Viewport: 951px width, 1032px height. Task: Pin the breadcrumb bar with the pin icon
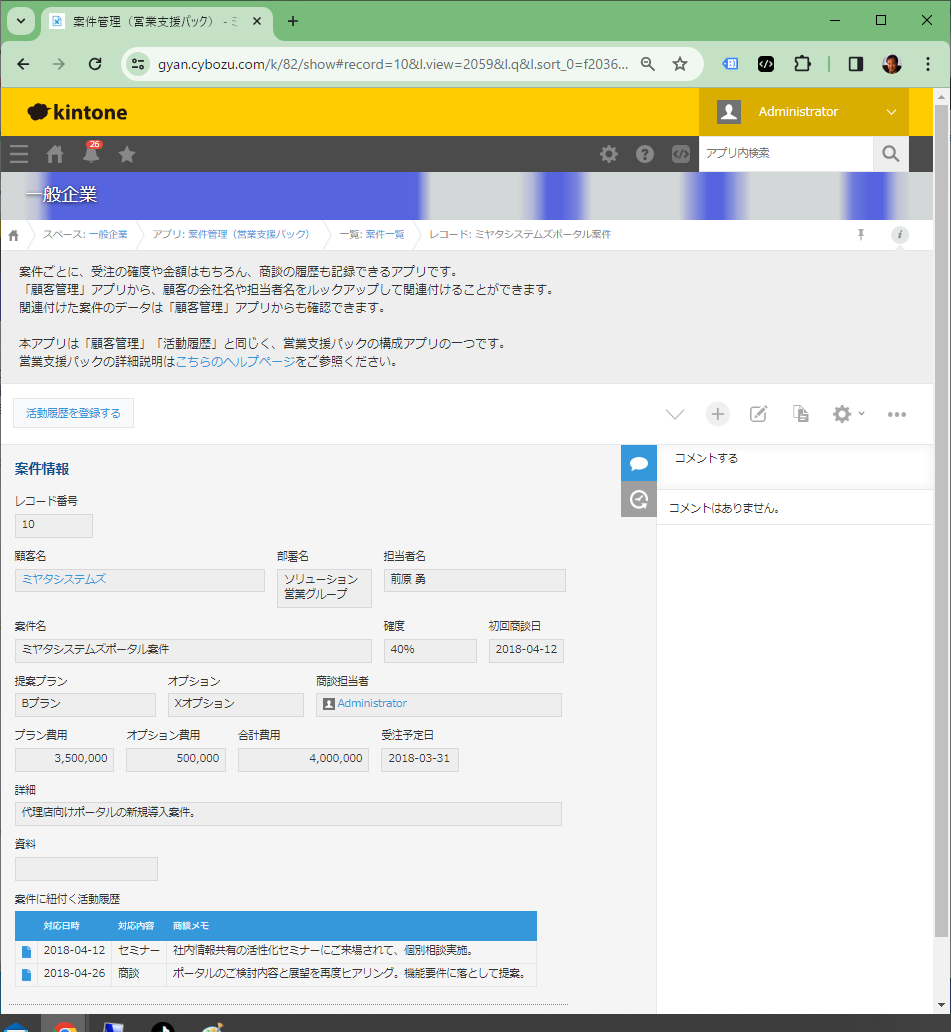860,234
